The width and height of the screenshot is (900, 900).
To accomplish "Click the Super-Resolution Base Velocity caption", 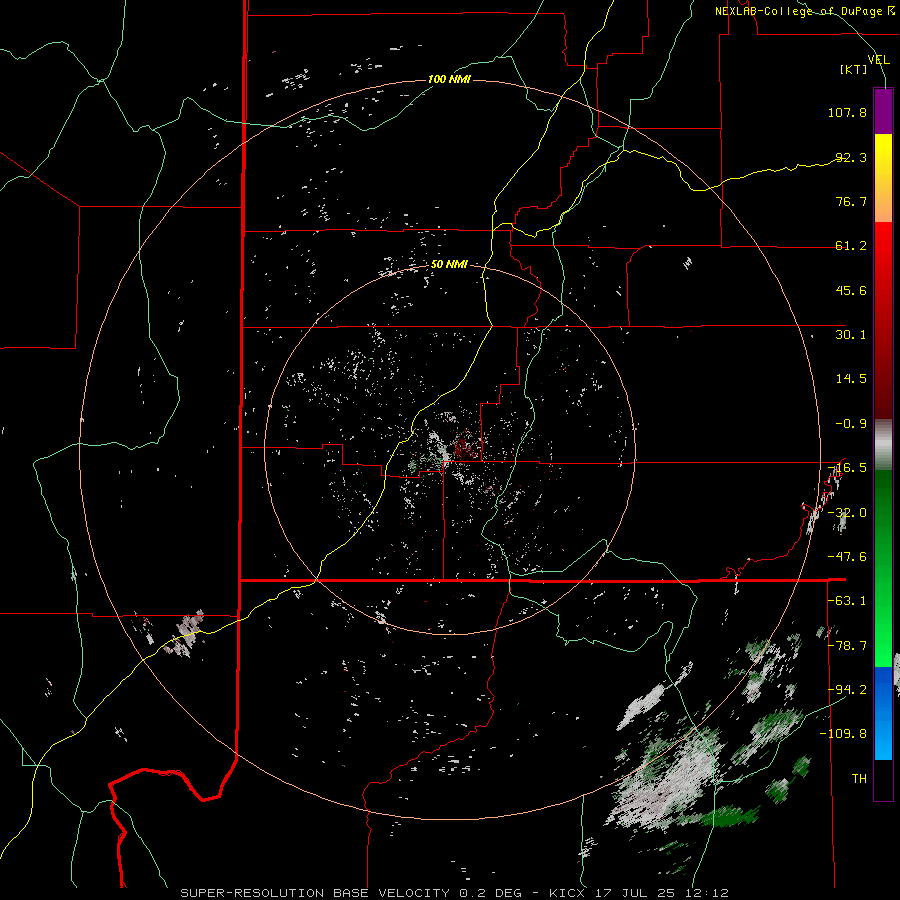I will coord(455,893).
